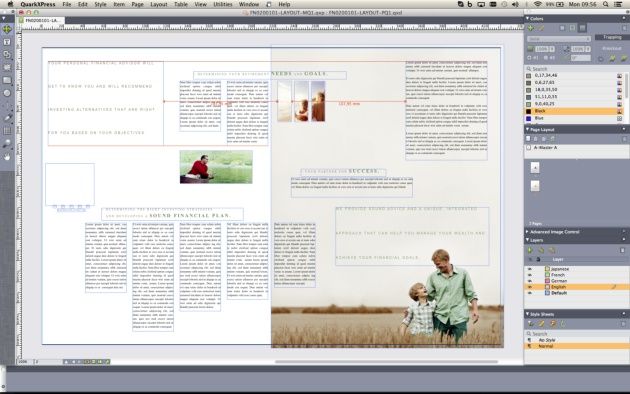This screenshot has width=630, height=394.
Task: Open Colors panel options menu
Action: pyautogui.click(x=624, y=18)
